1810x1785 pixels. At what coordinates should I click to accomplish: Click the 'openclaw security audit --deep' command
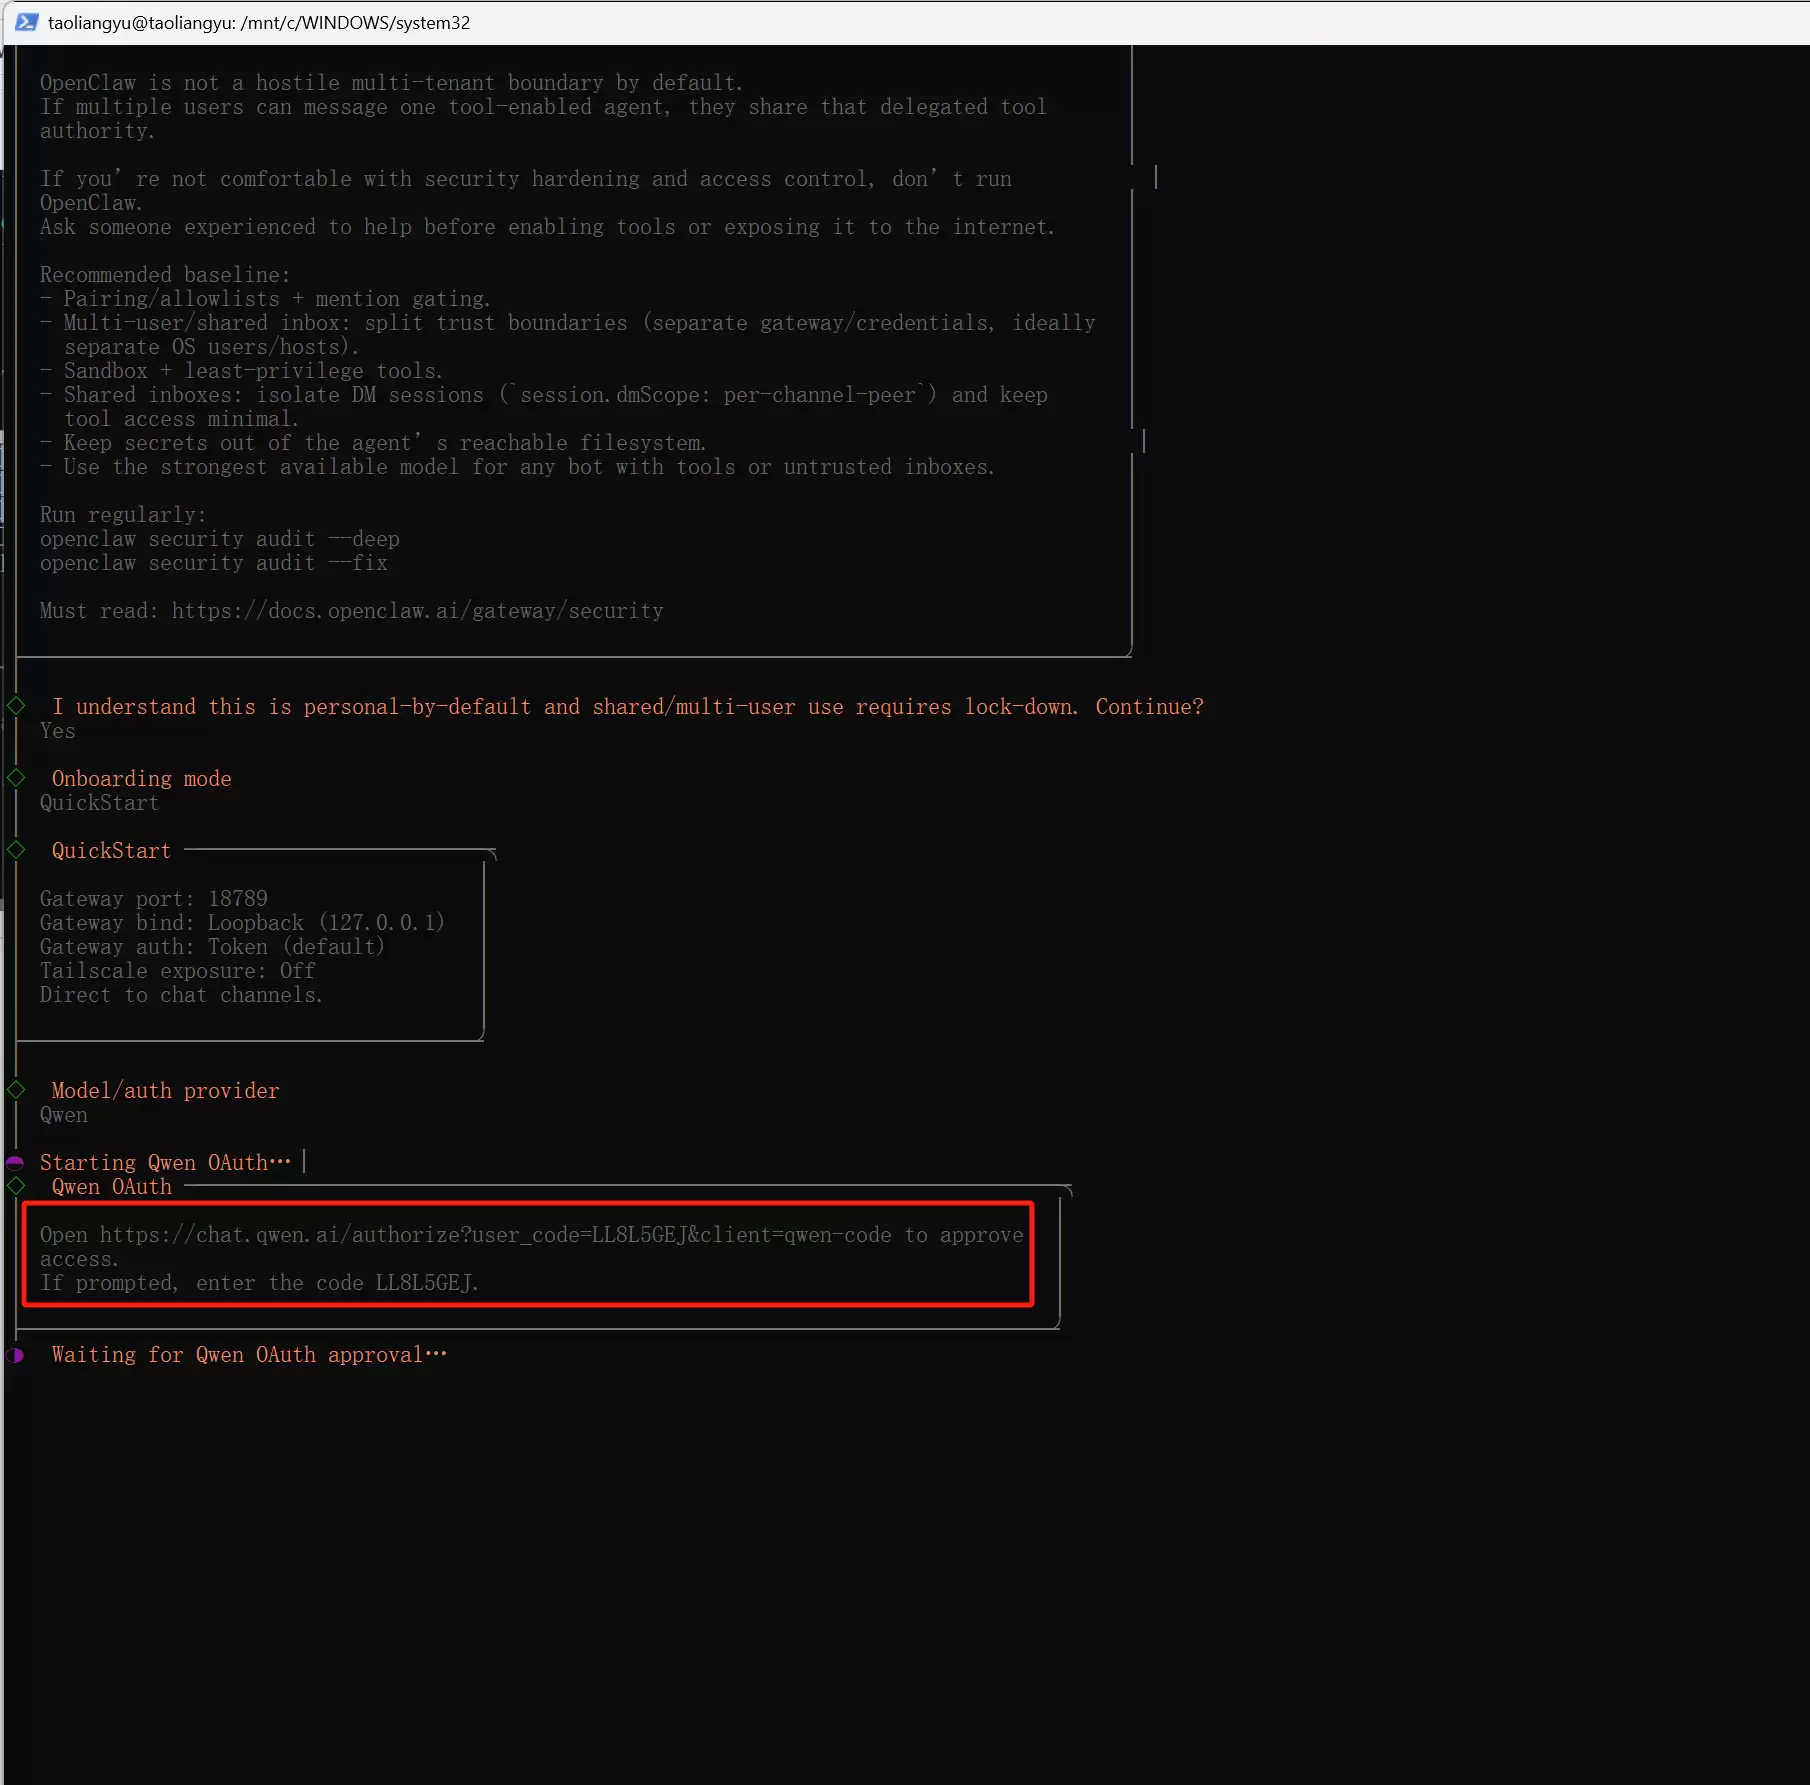click(x=219, y=539)
